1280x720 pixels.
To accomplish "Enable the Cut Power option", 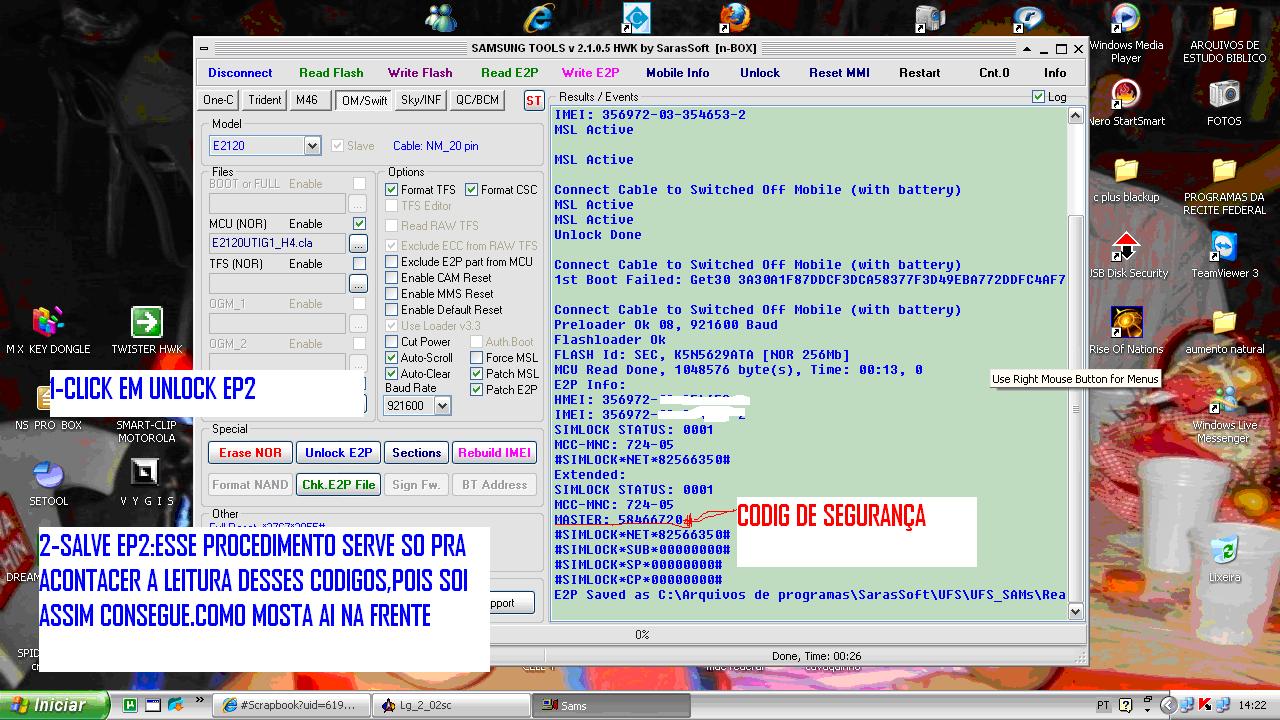I will pos(391,342).
